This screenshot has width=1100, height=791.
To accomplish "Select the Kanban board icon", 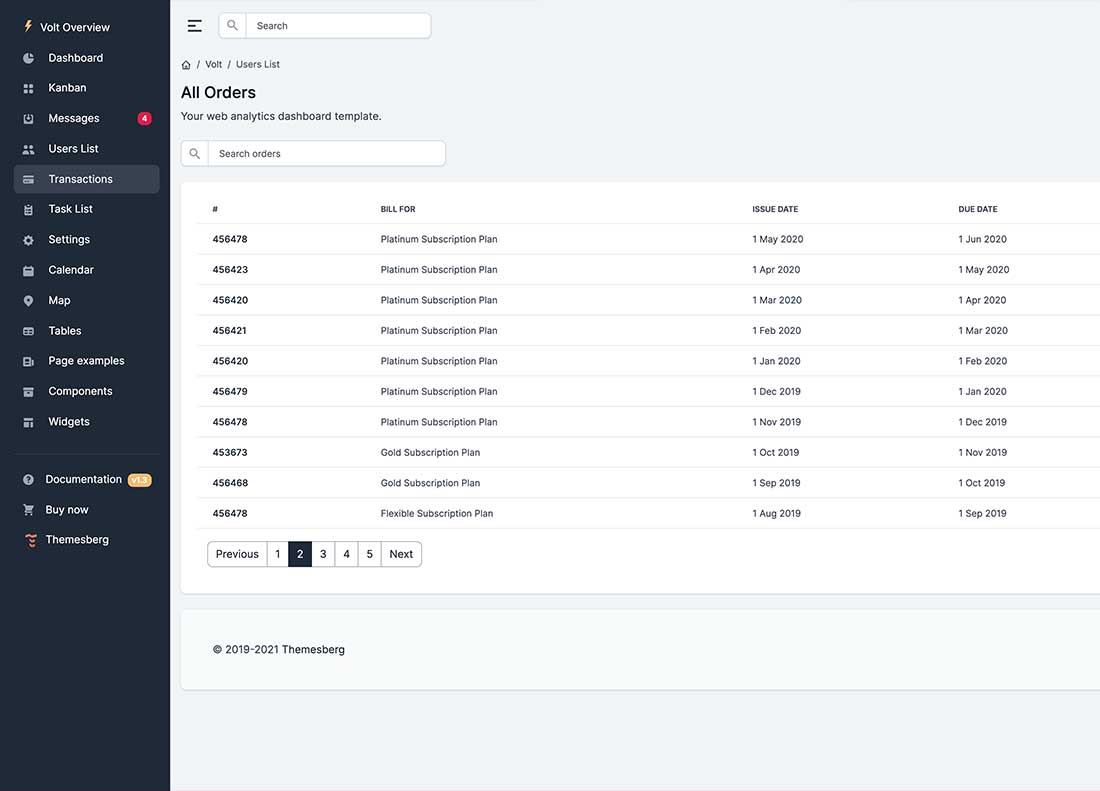I will click(27, 87).
